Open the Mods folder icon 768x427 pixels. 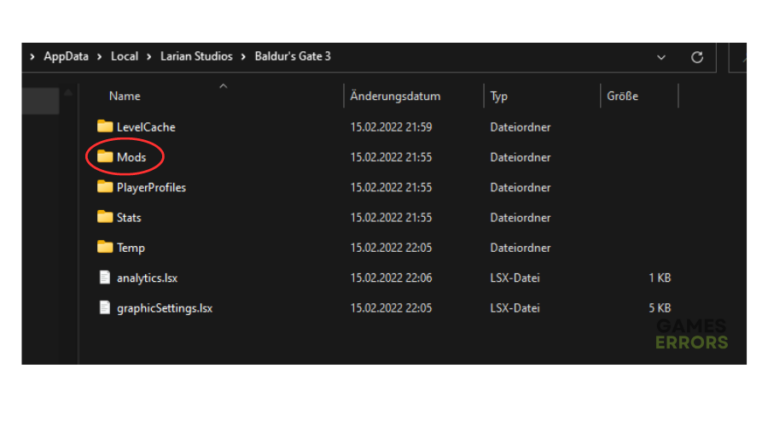coord(105,157)
